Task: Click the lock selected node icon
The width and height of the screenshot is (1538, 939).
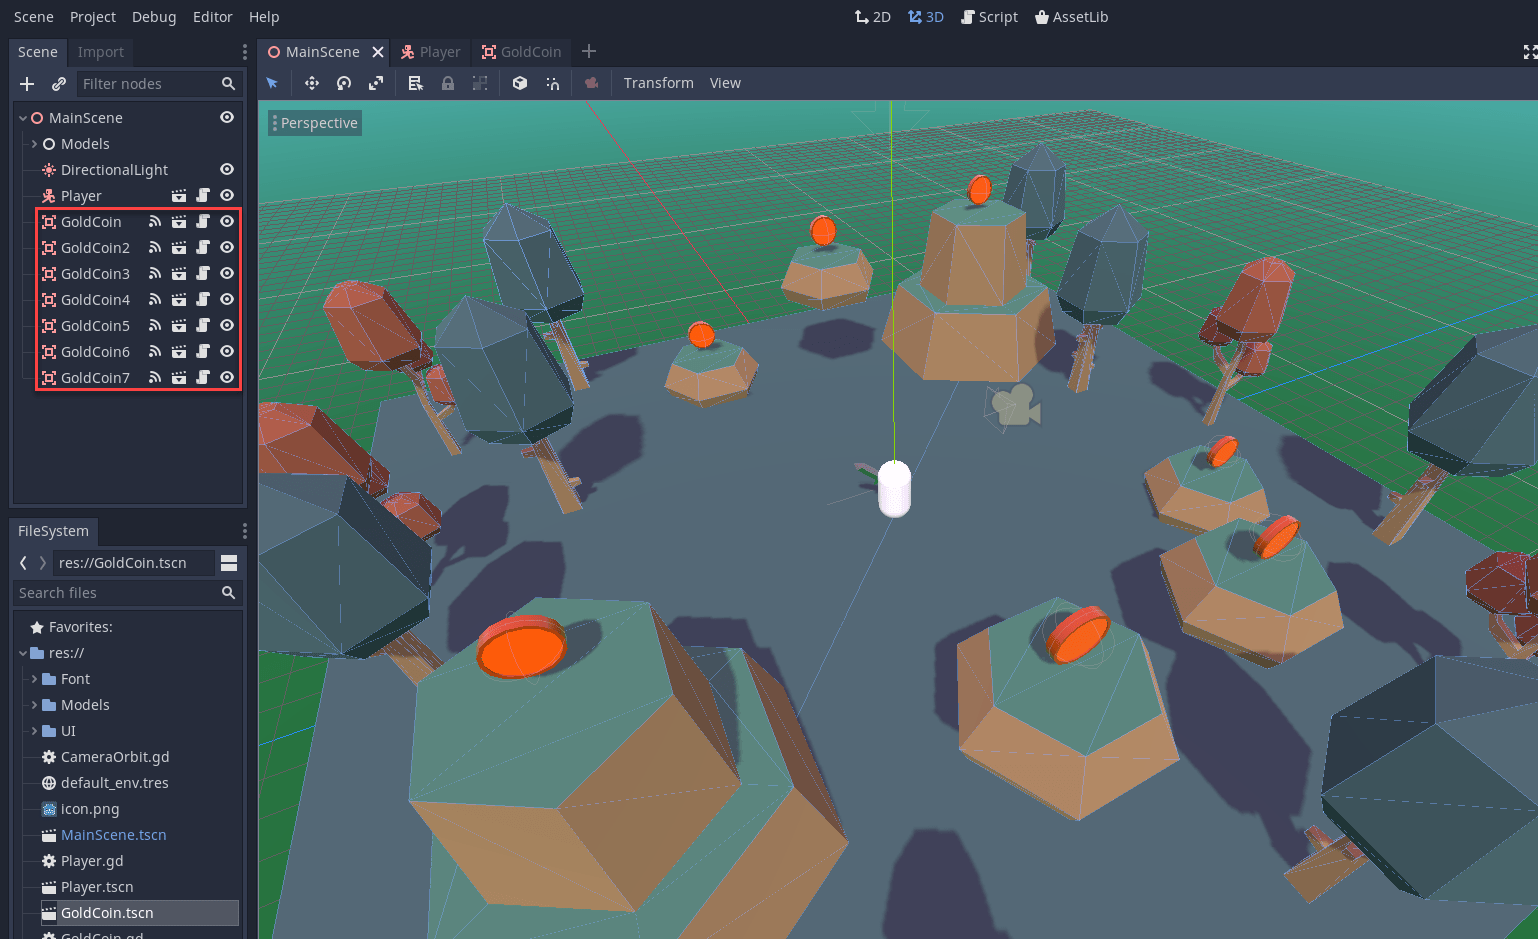Action: 447,83
